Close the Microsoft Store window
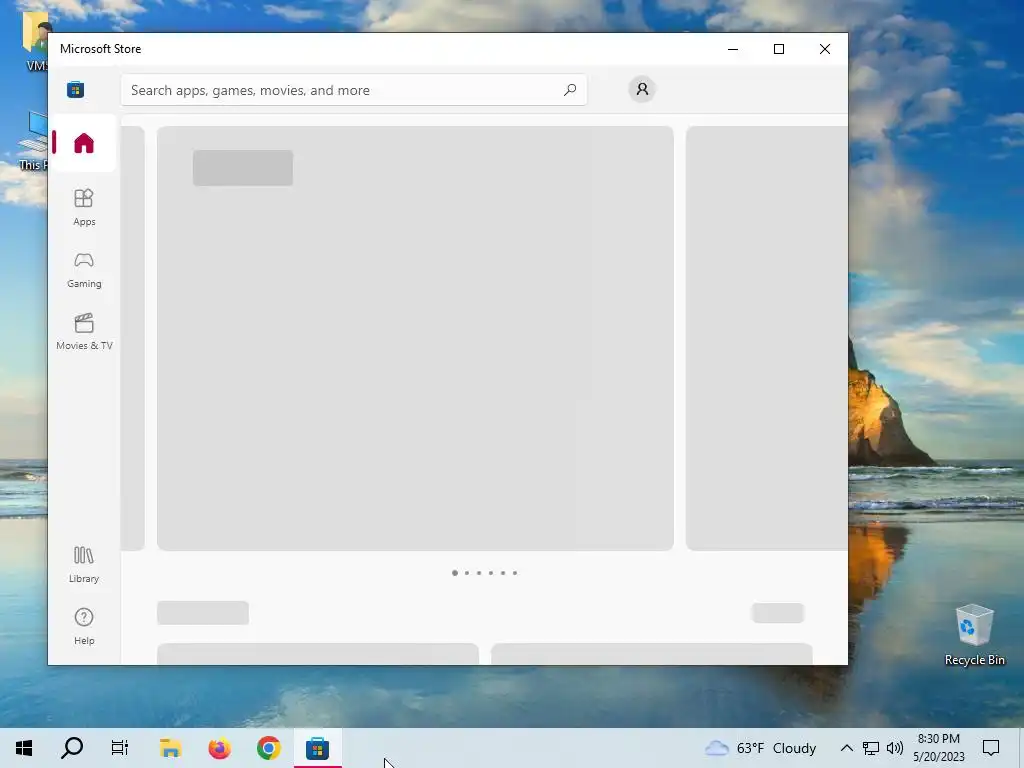This screenshot has width=1024, height=768. point(825,49)
